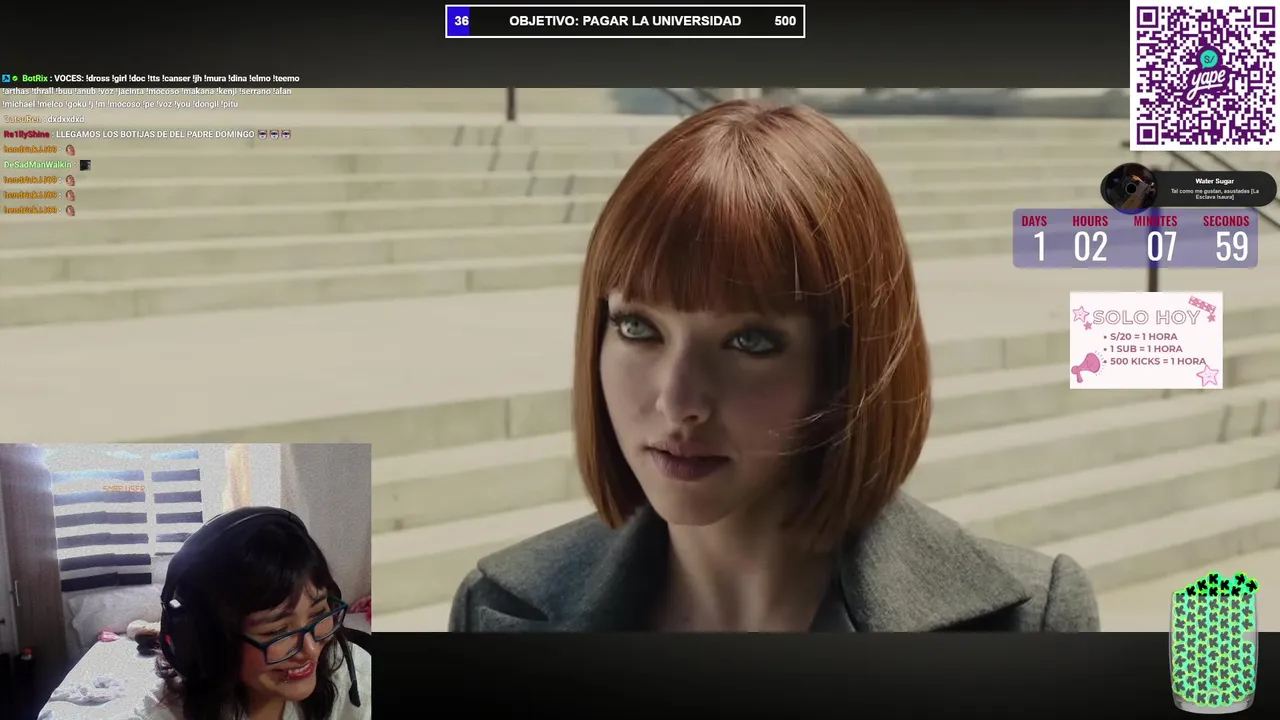Screen dimensions: 1280x720
Task: Click the Re1llyShine username in chat
Action: coord(26,134)
